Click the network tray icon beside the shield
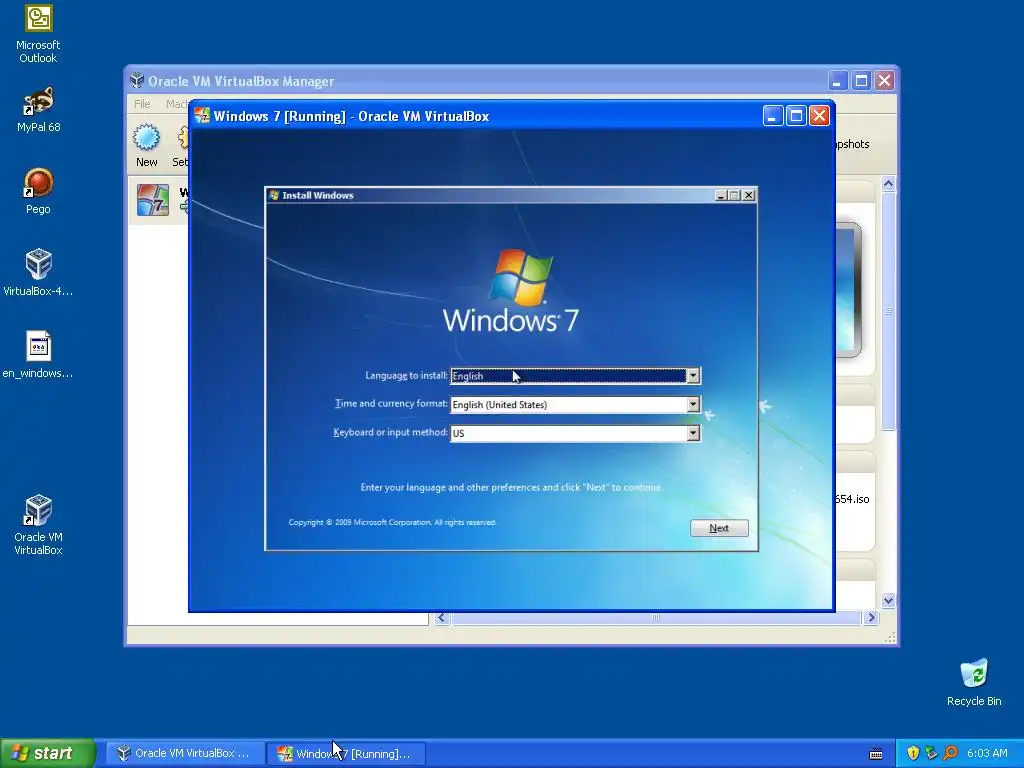The height and width of the screenshot is (768, 1024). tap(931, 754)
